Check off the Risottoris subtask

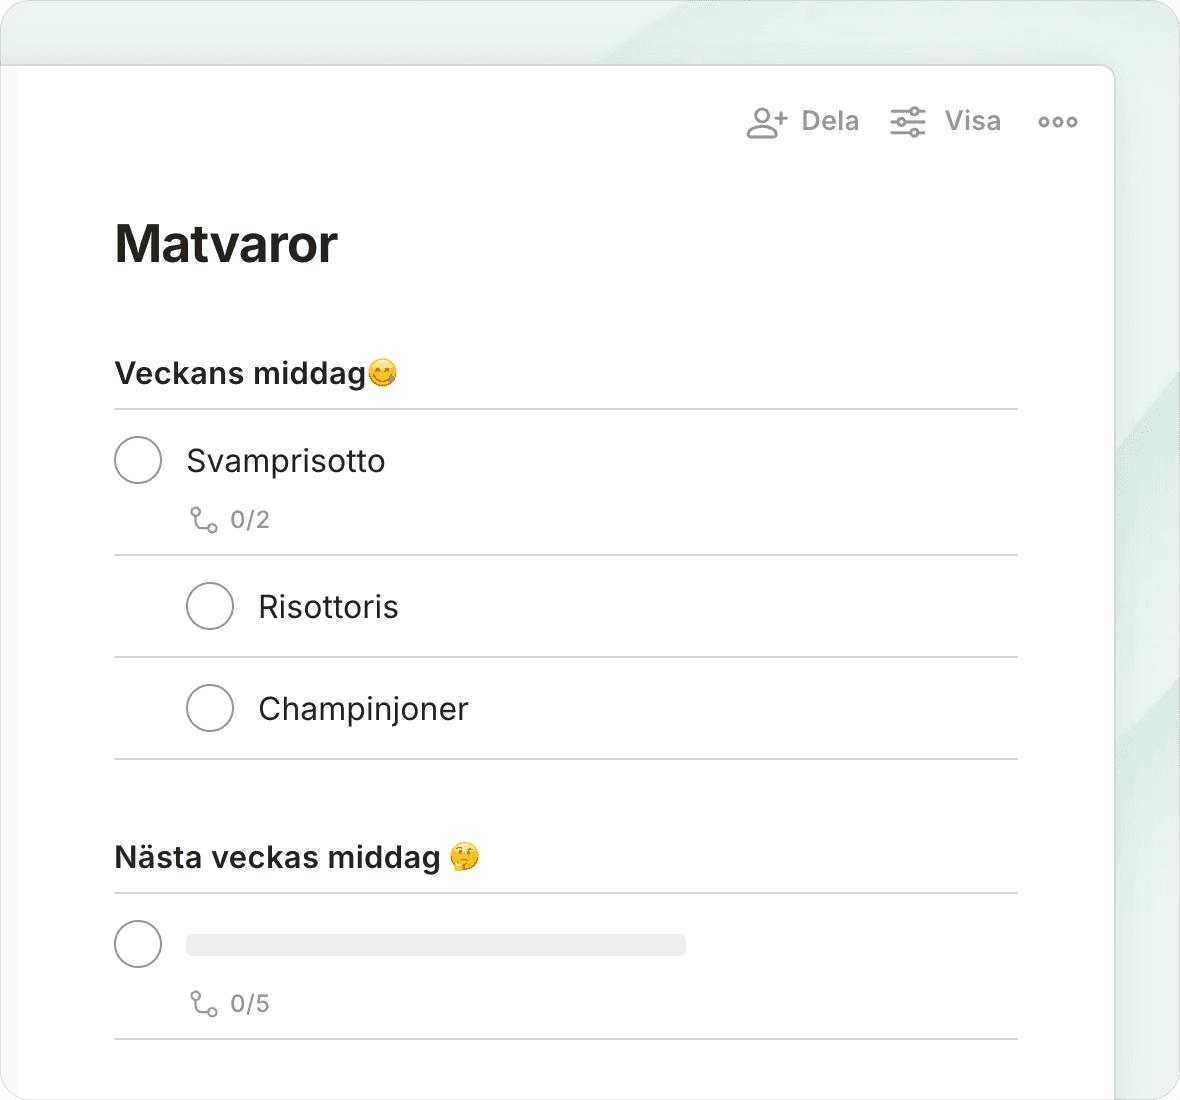tap(210, 606)
